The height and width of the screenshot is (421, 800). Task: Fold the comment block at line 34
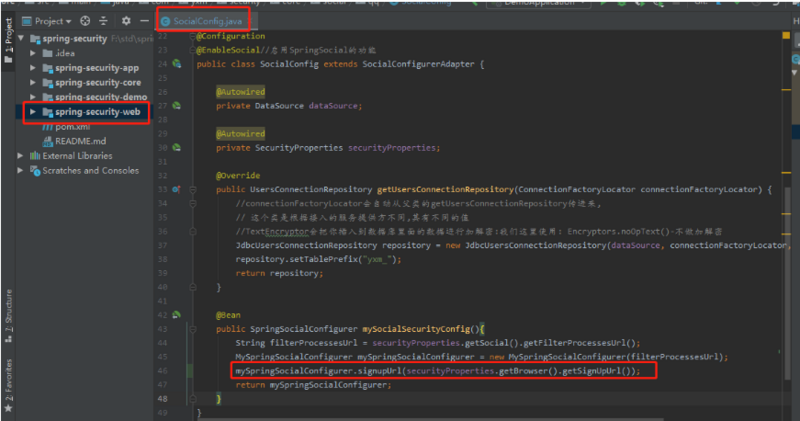pos(193,204)
